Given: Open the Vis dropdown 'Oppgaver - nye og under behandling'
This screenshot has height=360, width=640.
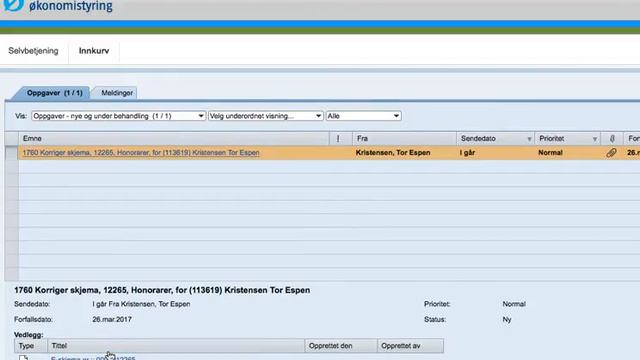Looking at the screenshot, I should (x=118, y=116).
